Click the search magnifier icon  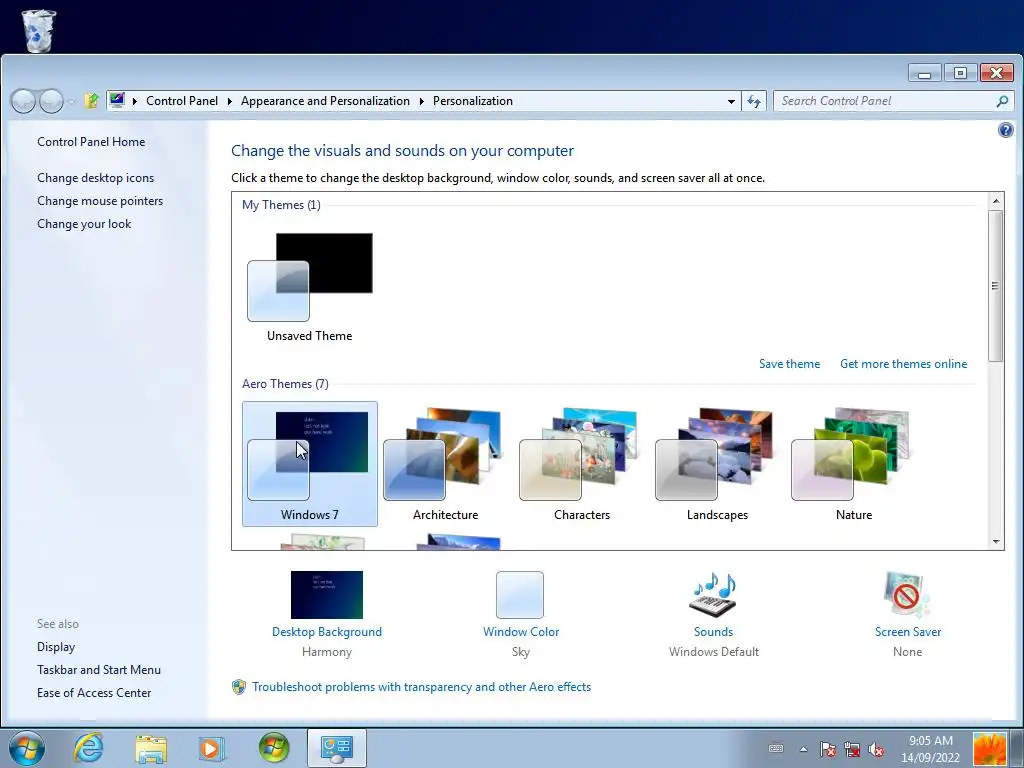(1002, 101)
